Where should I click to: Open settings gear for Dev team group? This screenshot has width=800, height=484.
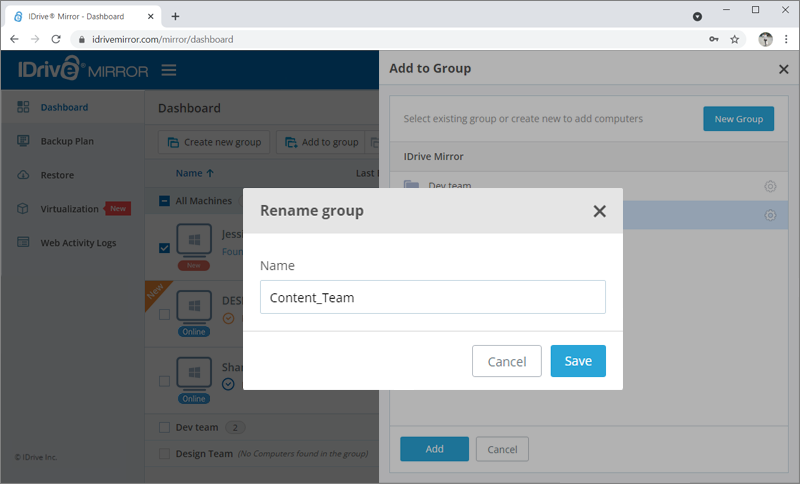(770, 186)
